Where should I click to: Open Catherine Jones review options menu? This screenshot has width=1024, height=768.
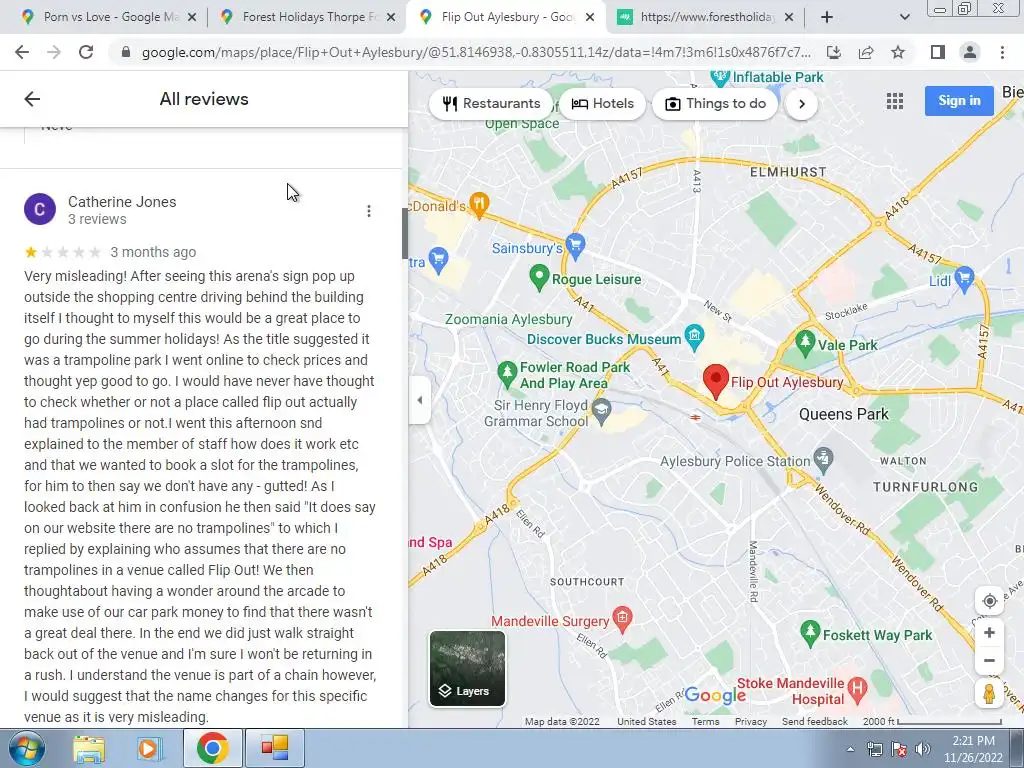(x=369, y=211)
